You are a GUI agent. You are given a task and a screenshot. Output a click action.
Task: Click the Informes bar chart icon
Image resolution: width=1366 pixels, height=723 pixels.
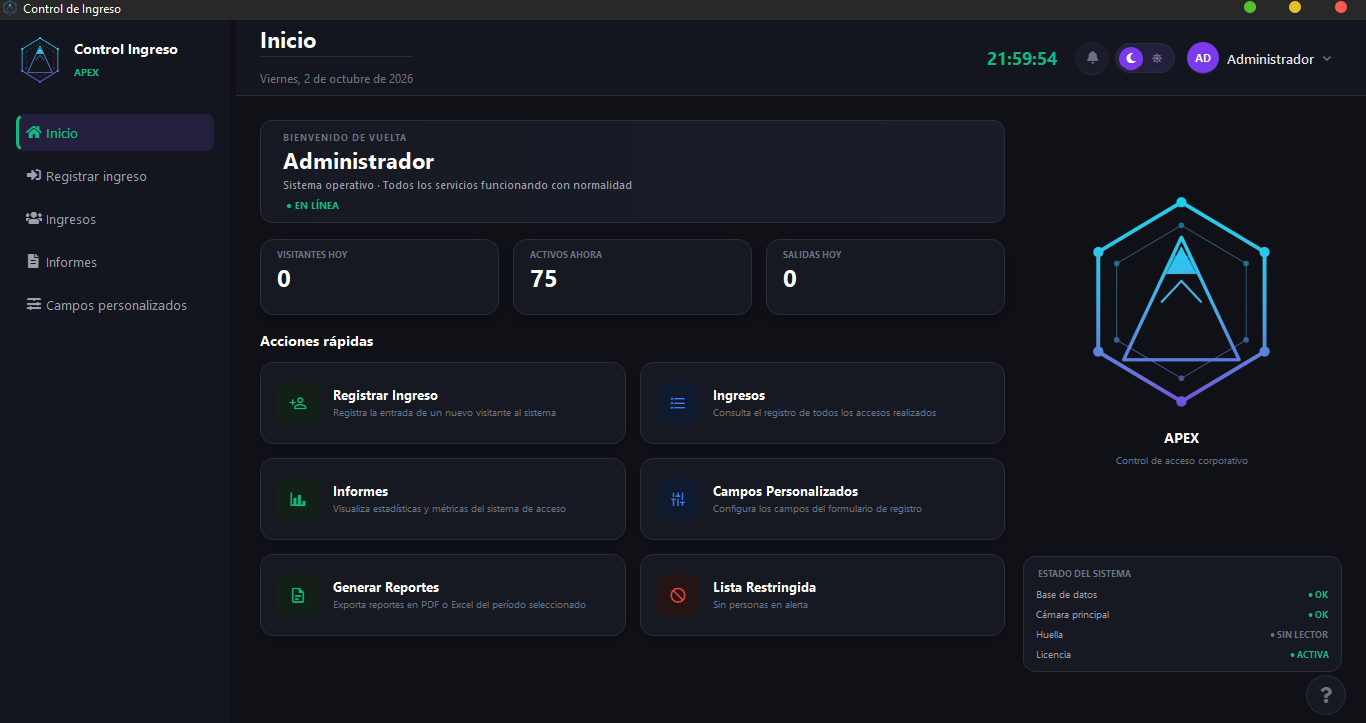[x=298, y=499]
